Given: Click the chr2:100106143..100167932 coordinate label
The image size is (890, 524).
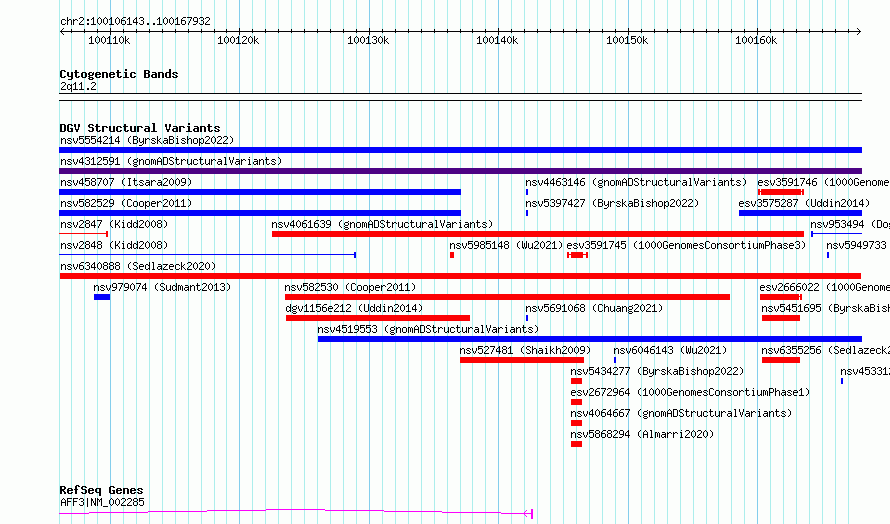Looking at the screenshot, I should [135, 22].
